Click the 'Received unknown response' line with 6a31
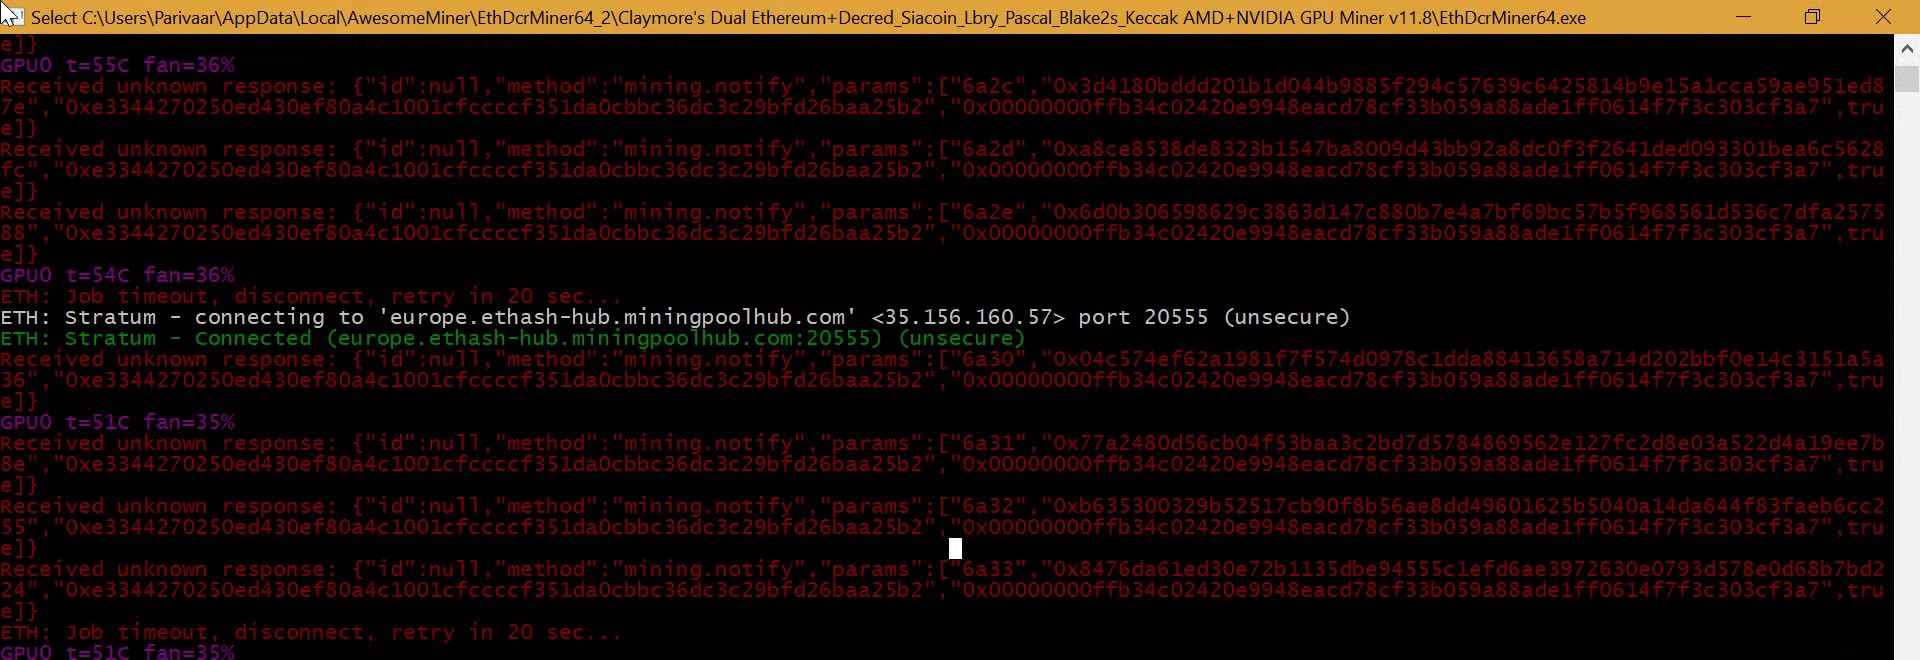Screen dimensions: 1920x660 tap(942, 443)
